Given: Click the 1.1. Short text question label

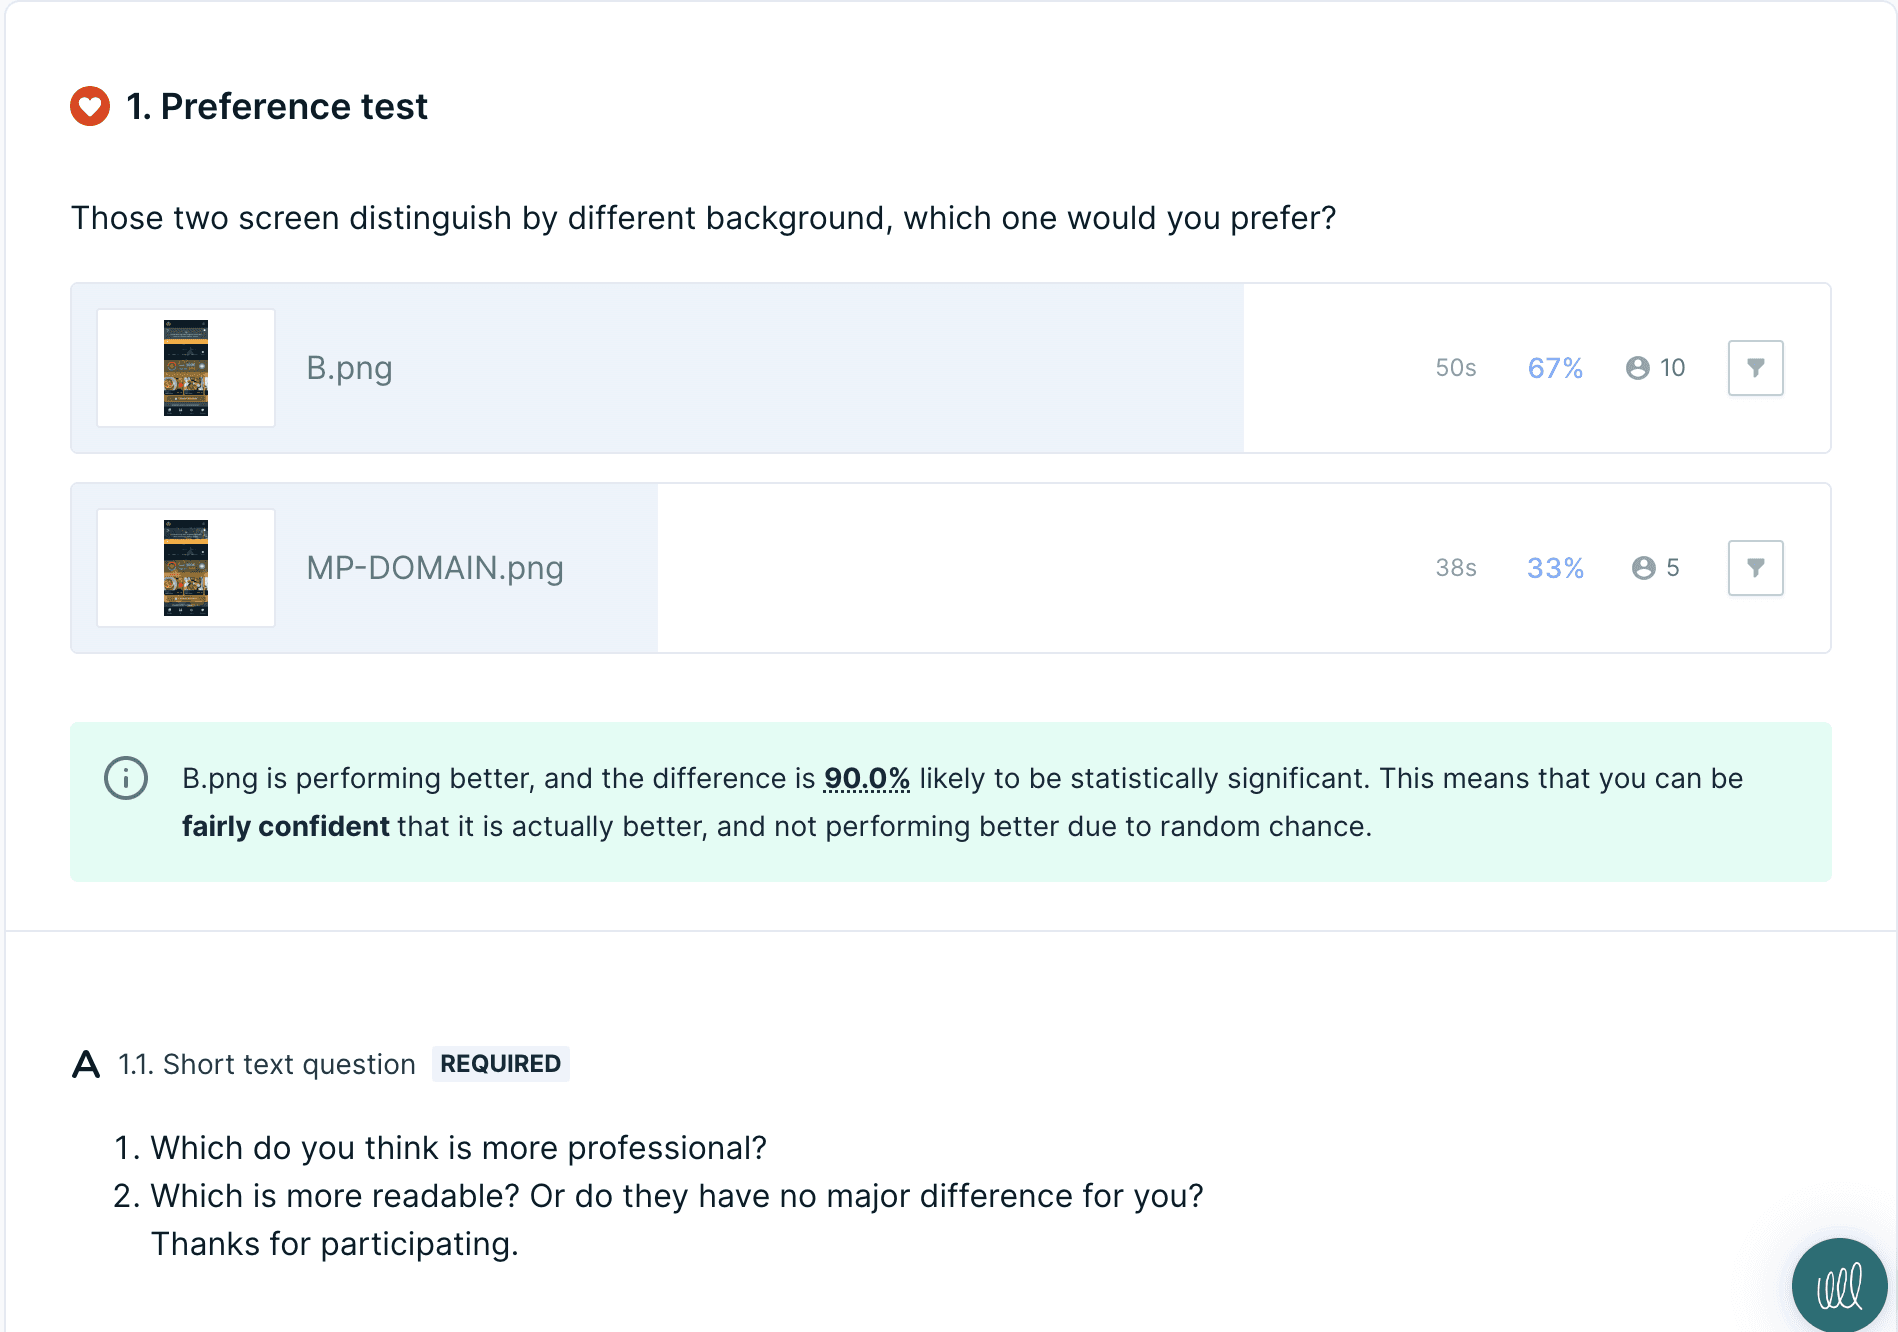Looking at the screenshot, I should click(x=267, y=1064).
